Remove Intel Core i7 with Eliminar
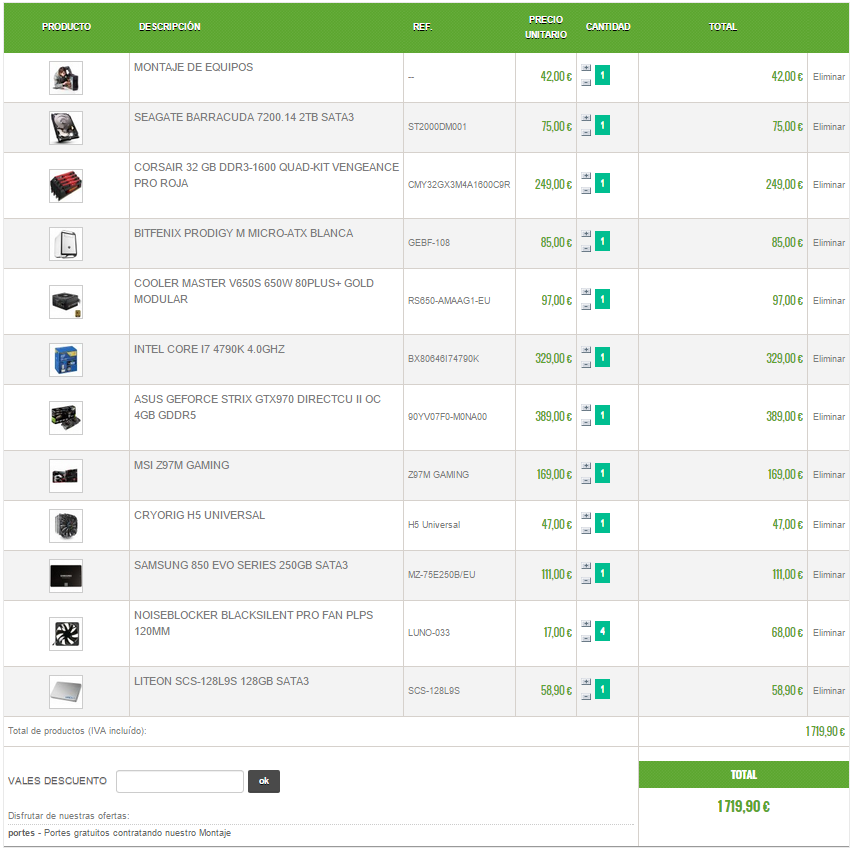The height and width of the screenshot is (850, 853). tap(829, 359)
